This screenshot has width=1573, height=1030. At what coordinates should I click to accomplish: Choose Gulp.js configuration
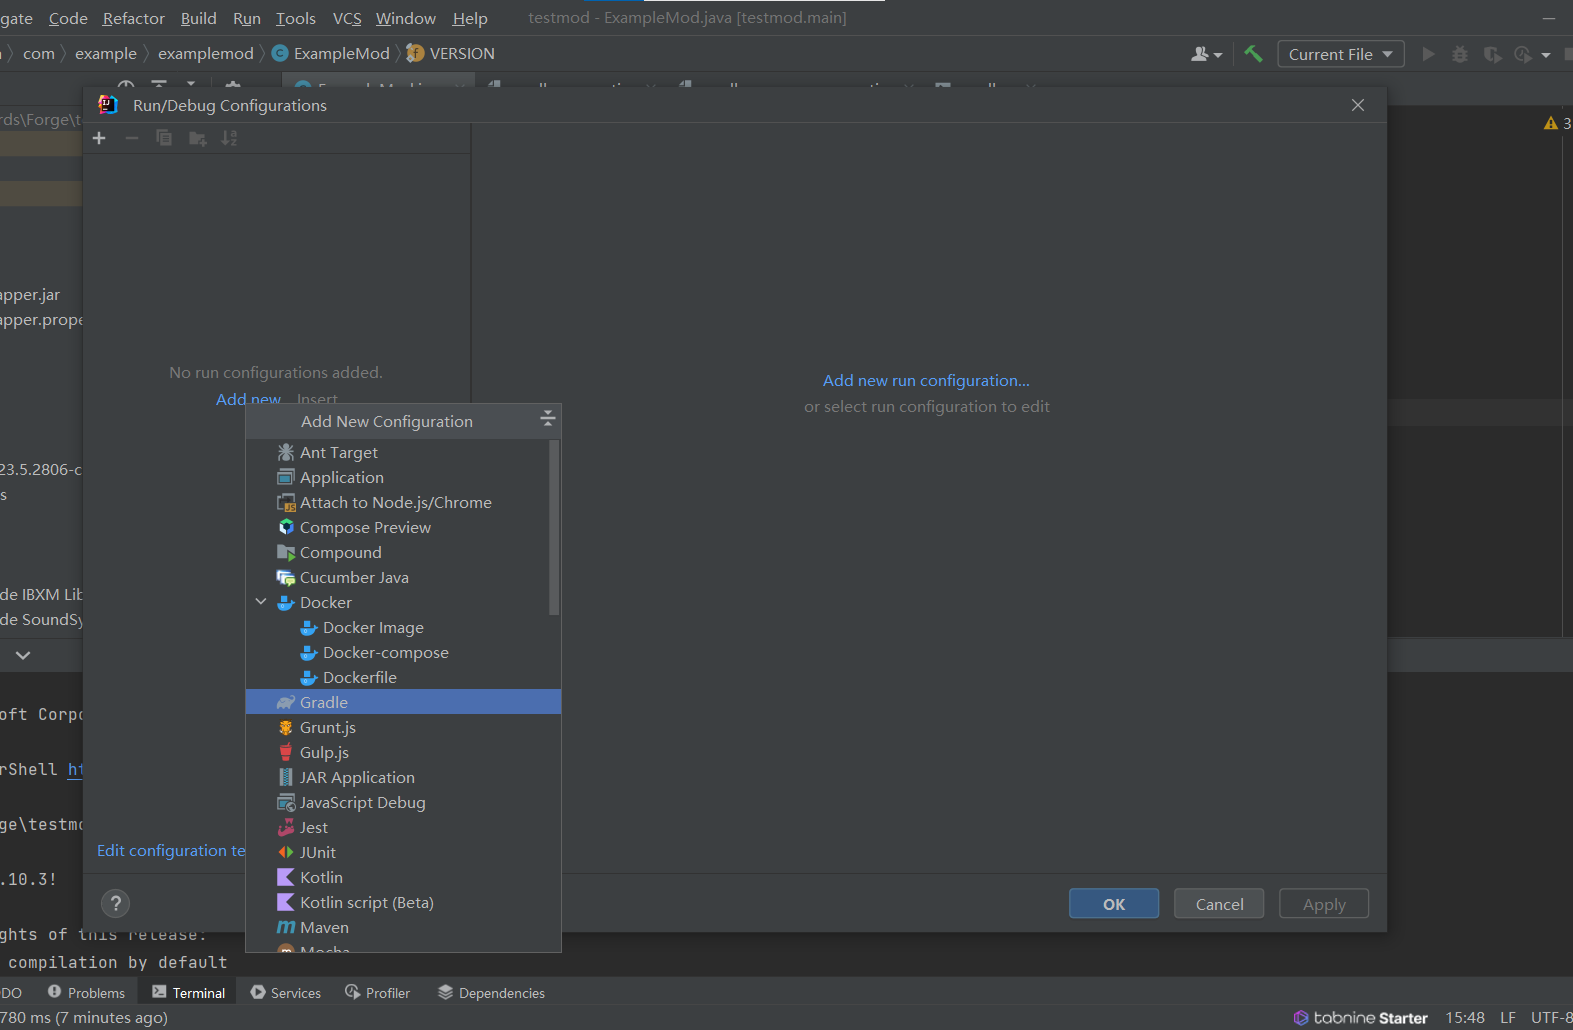[x=403, y=752]
